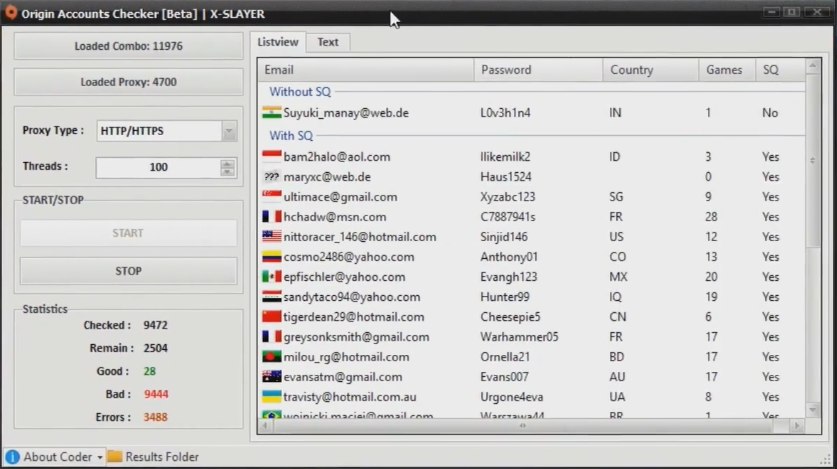Click the Iraq flag icon beside sandytaco94@yahoo.com
837x469 pixels.
click(272, 297)
